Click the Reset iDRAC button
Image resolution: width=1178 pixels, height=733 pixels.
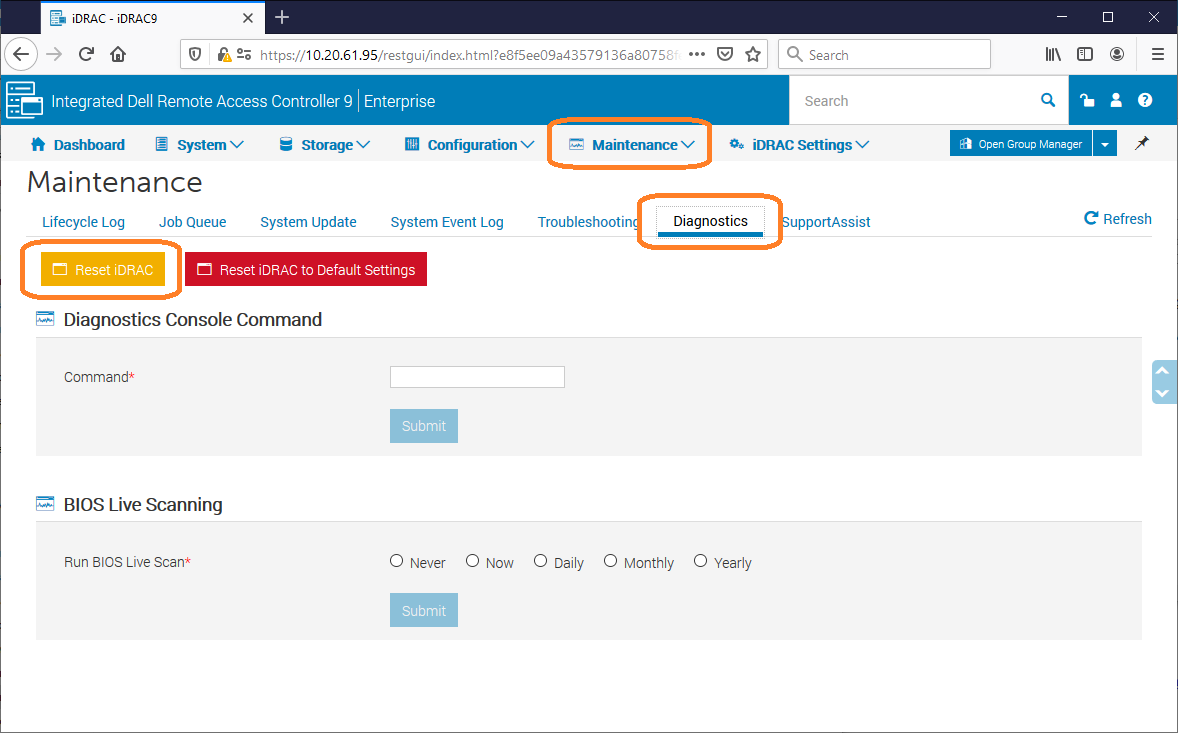[x=103, y=270]
